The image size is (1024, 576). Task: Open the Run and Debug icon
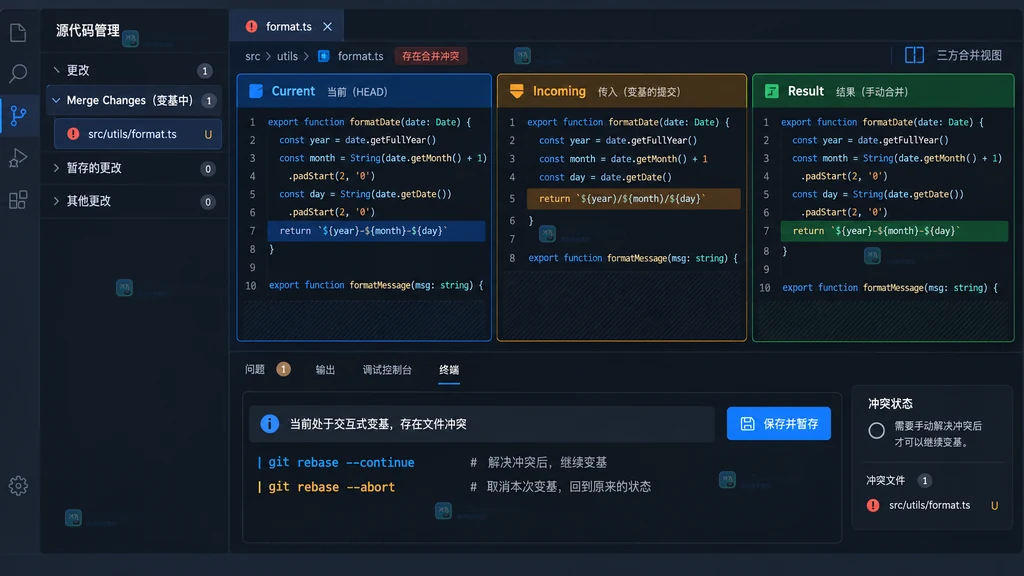point(18,157)
